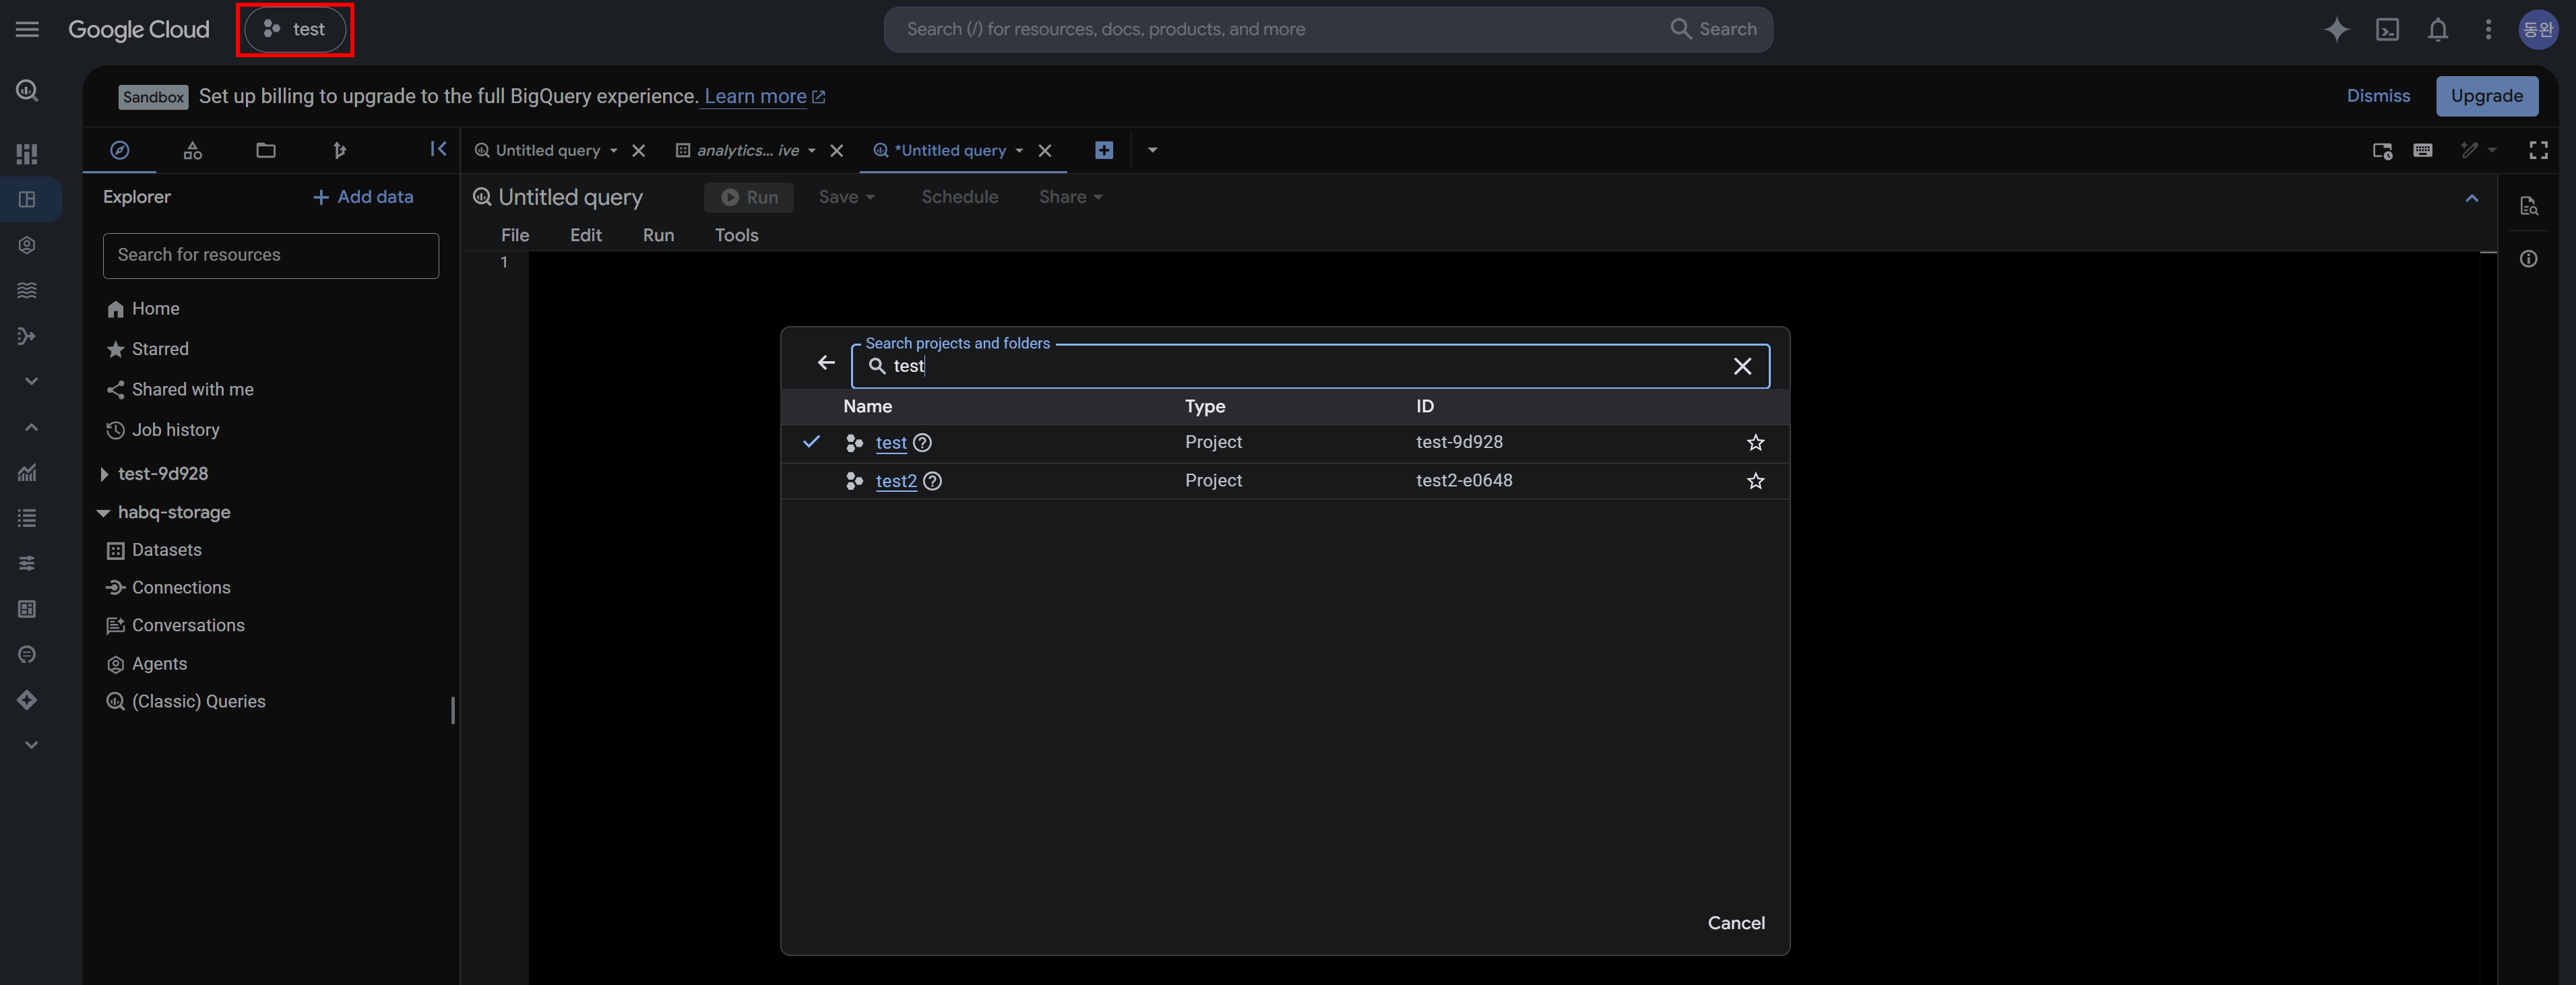Image resolution: width=2576 pixels, height=985 pixels.
Task: Create a new query tab with plus icon
Action: tap(1103, 150)
